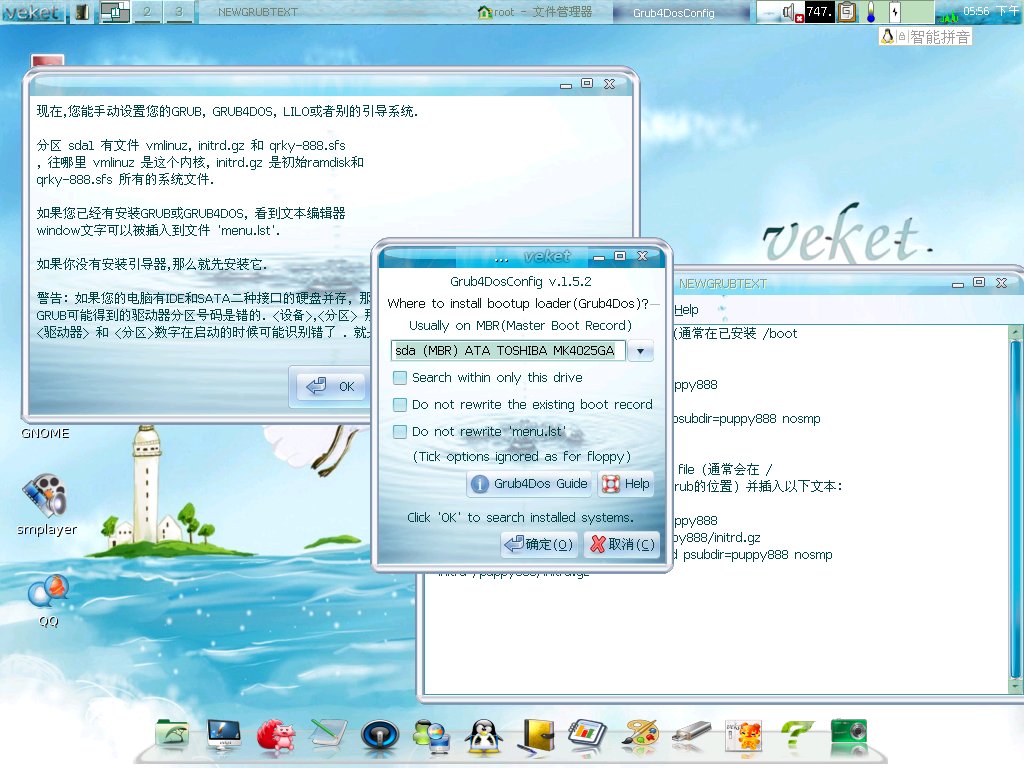This screenshot has height=768, width=1024.
Task: Launch the monitor display dock icon
Action: [x=224, y=734]
